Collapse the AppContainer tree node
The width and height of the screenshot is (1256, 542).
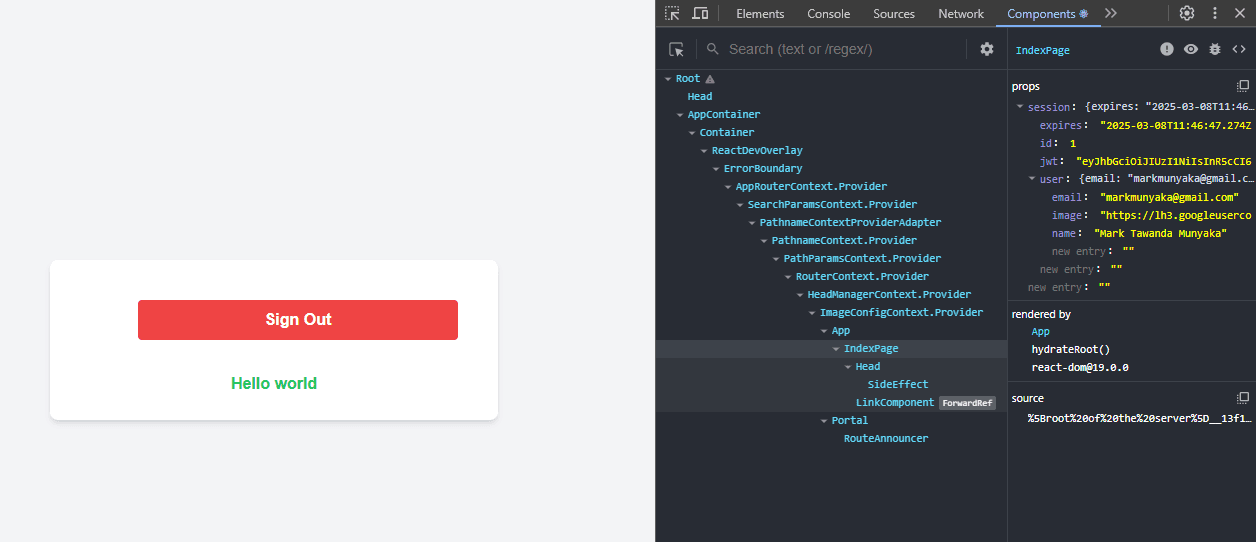coord(680,115)
